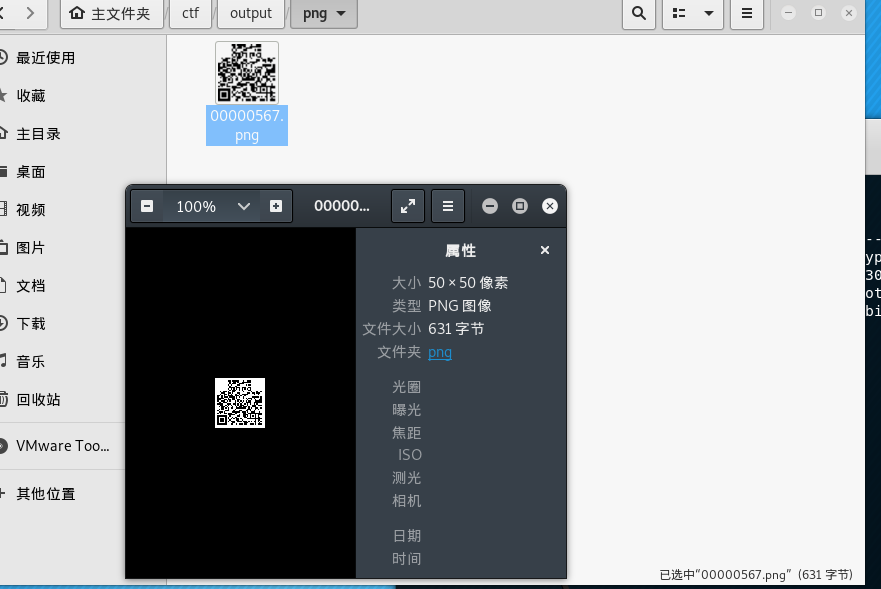Switch file manager to list view icon
This screenshot has height=589, width=881.
(679, 13)
